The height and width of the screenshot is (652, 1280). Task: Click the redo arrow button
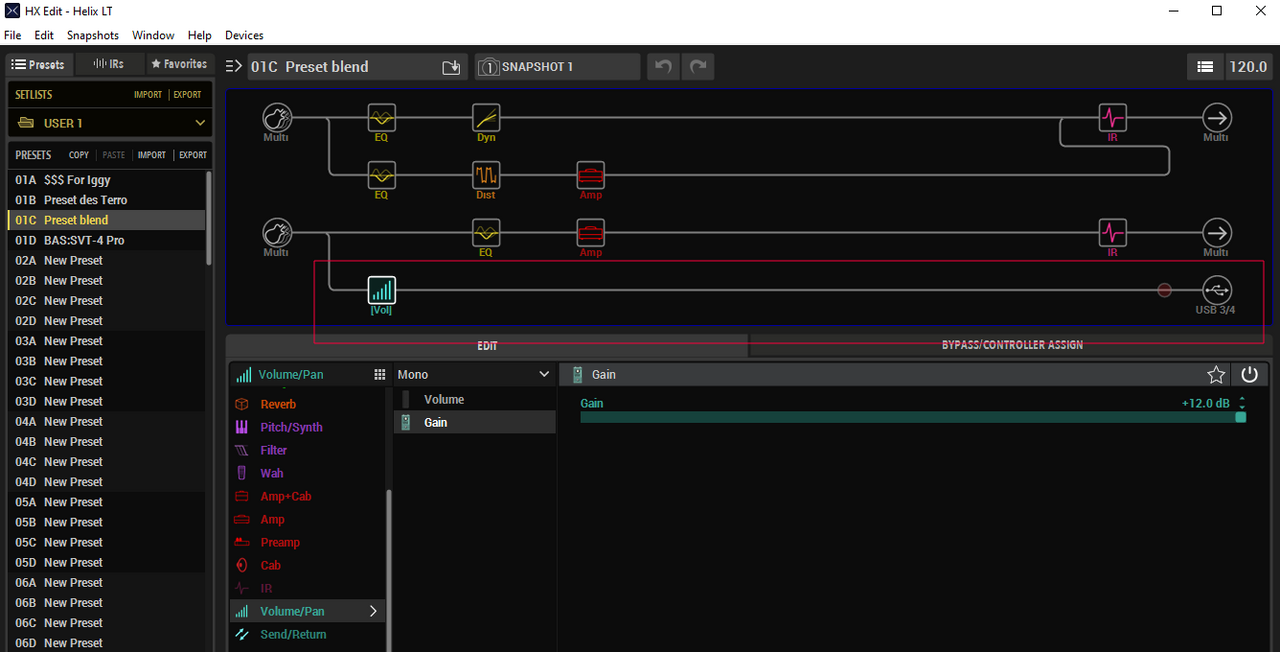[x=698, y=67]
